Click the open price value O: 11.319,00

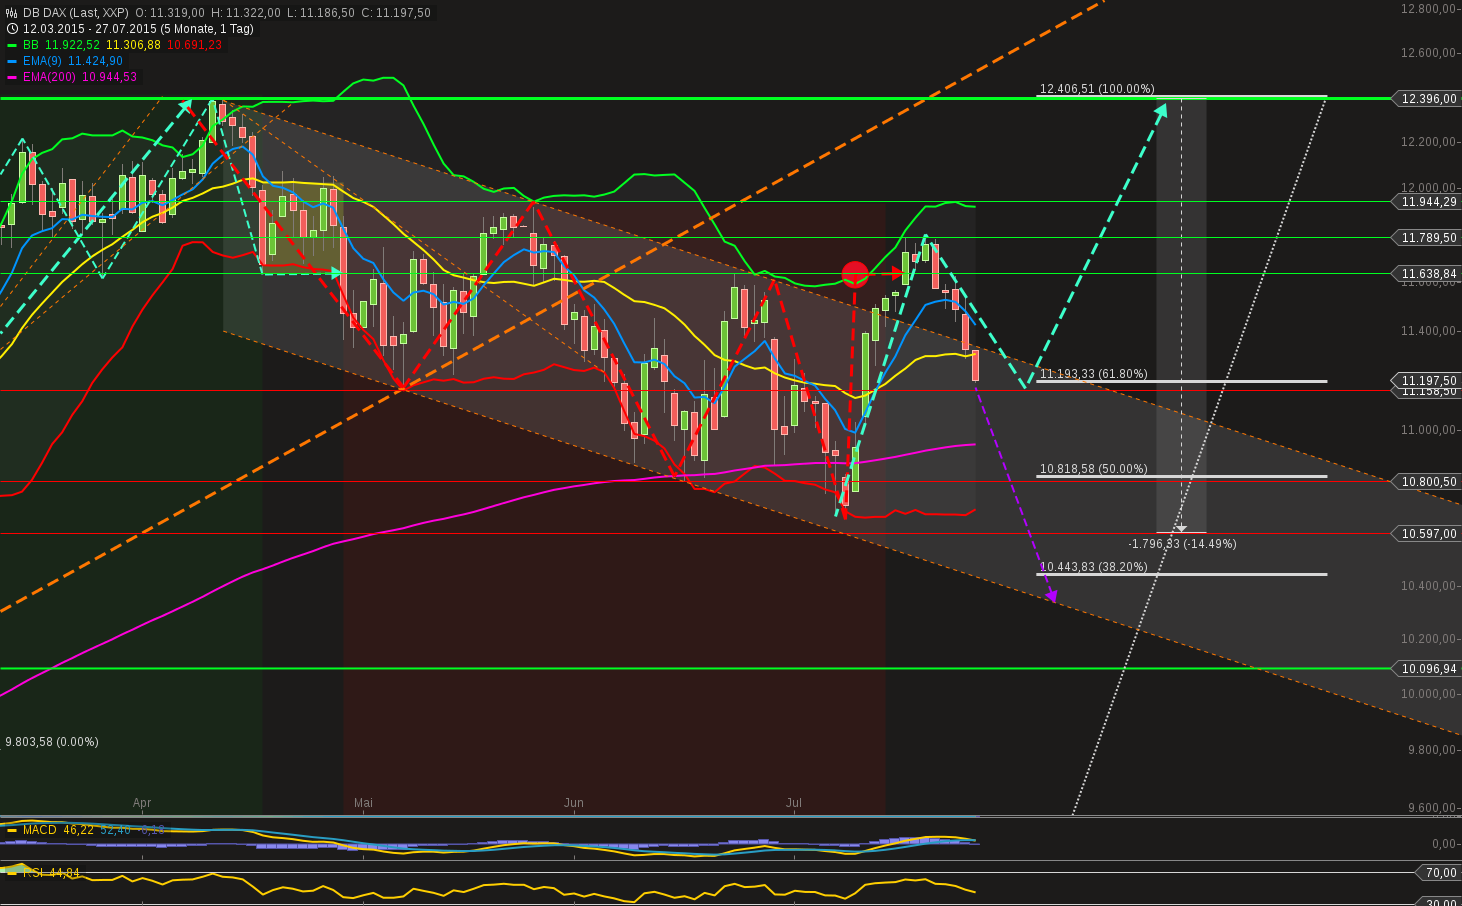tap(170, 13)
